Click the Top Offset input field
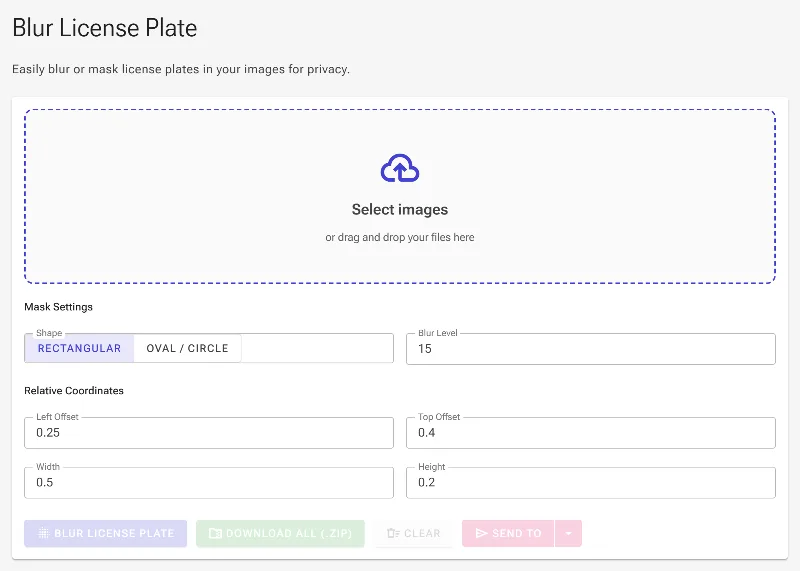The height and width of the screenshot is (571, 800). tap(591, 433)
